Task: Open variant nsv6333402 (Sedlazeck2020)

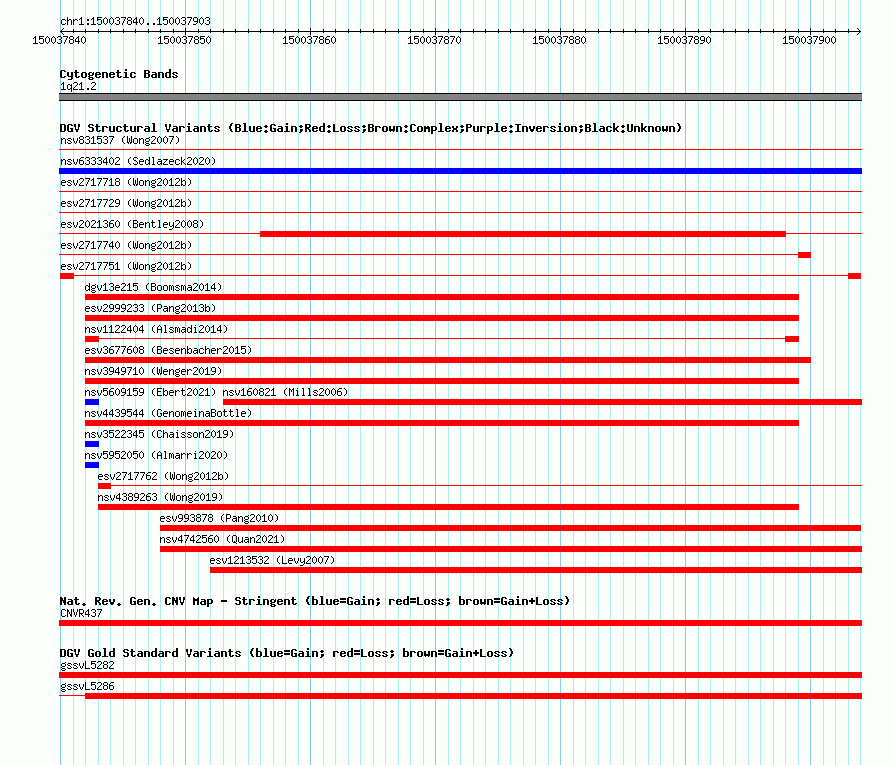Action: coord(138,161)
